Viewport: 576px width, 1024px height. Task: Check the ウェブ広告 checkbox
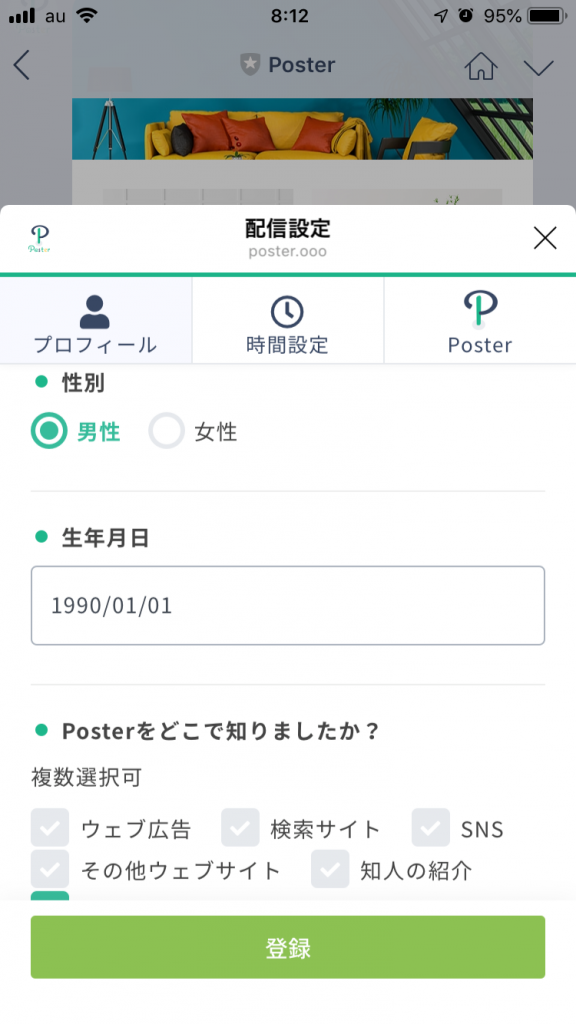coord(50,827)
